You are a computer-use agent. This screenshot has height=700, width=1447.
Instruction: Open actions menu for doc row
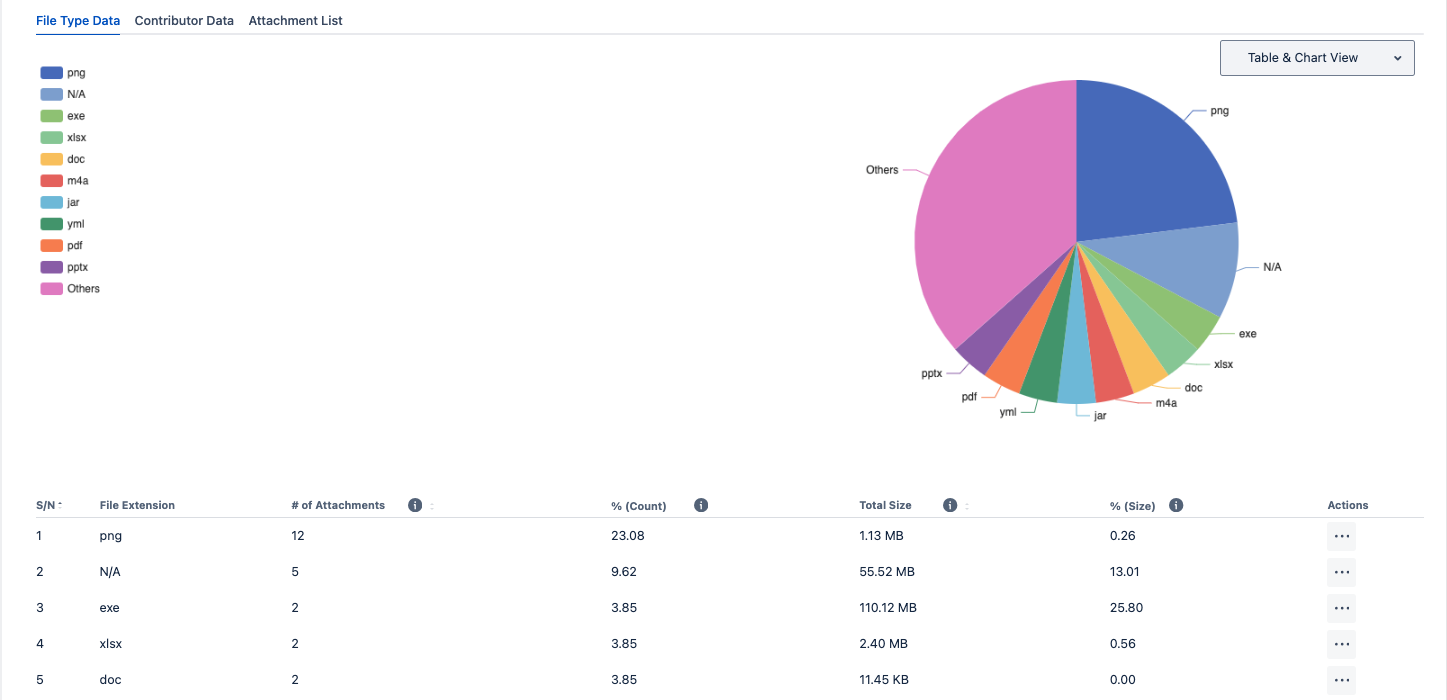[1342, 680]
